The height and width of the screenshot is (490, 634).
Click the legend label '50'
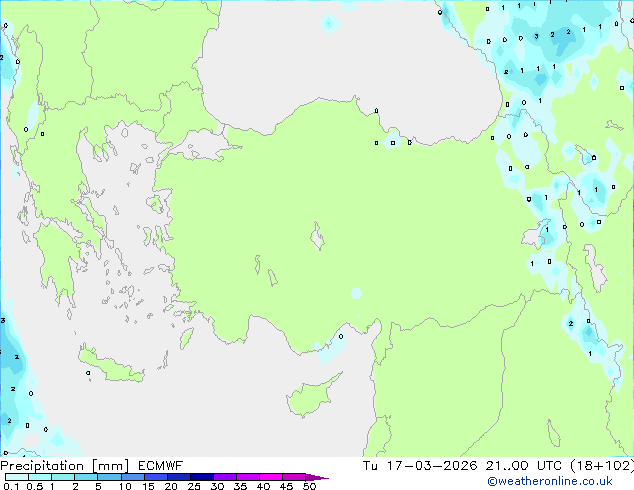[309, 486]
